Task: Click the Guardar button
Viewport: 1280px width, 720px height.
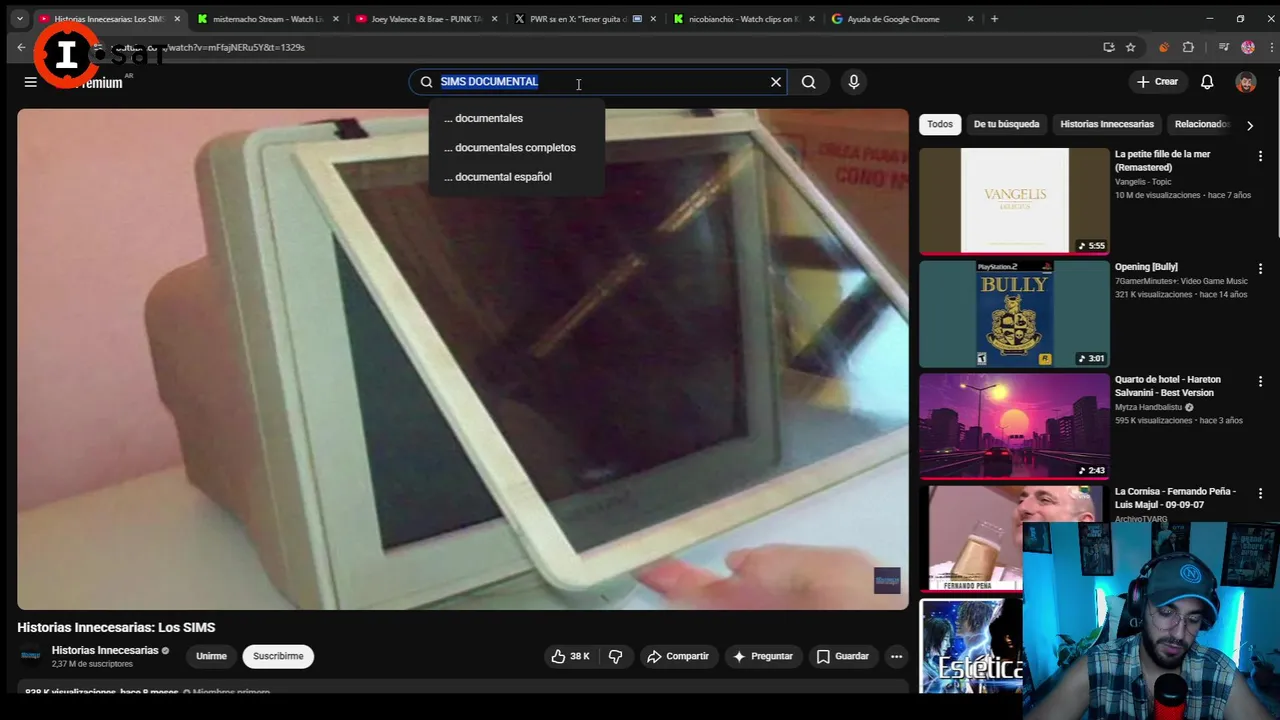Action: [x=842, y=656]
